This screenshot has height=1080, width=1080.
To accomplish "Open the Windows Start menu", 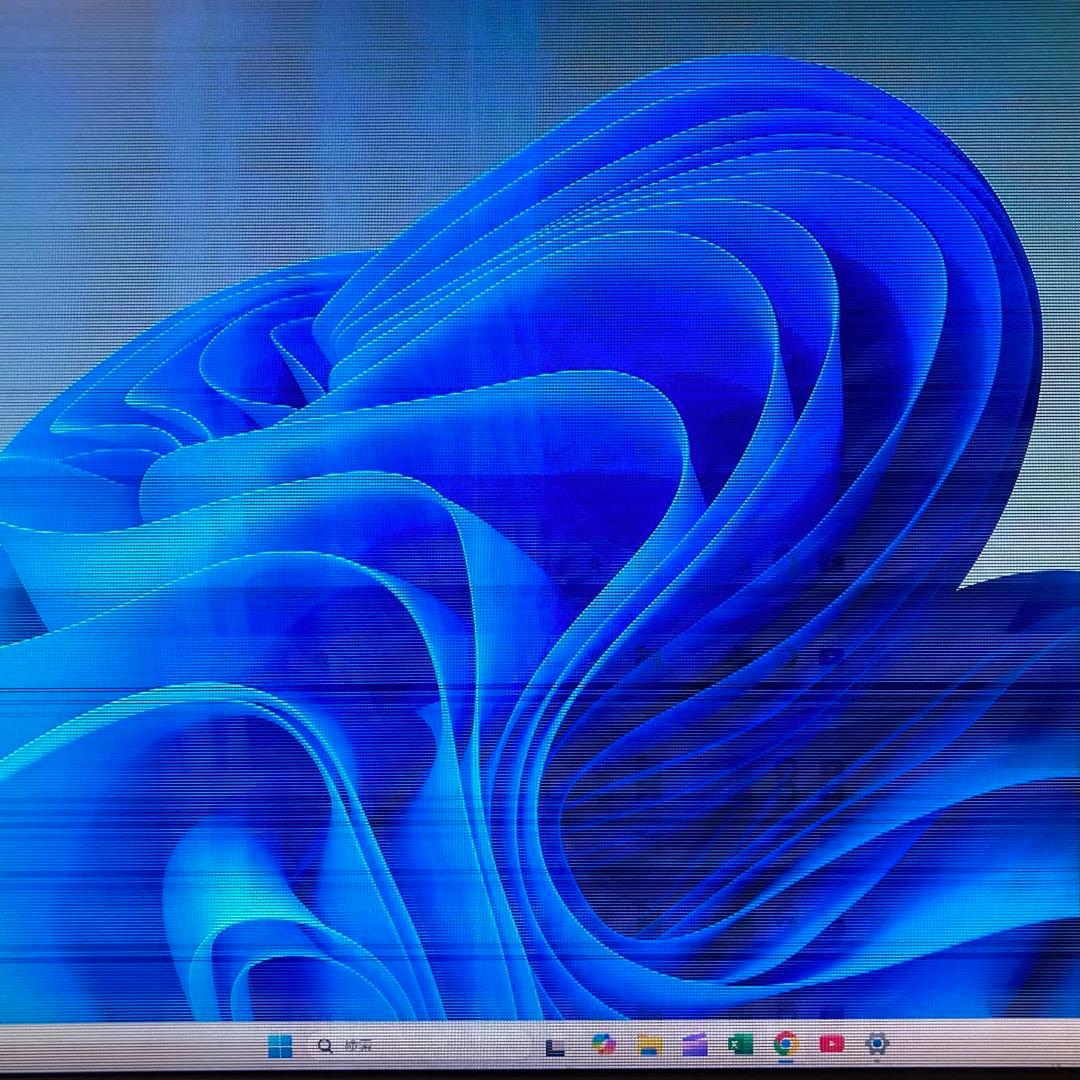I will (280, 1046).
